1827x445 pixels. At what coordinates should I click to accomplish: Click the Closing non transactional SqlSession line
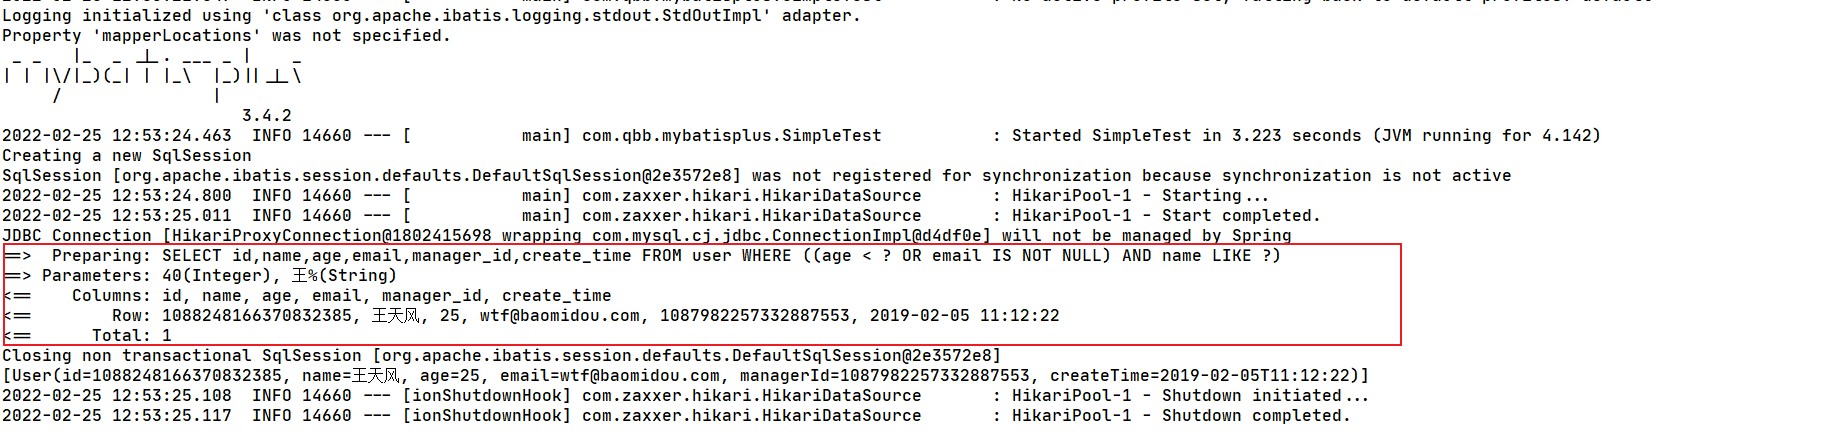click(500, 356)
